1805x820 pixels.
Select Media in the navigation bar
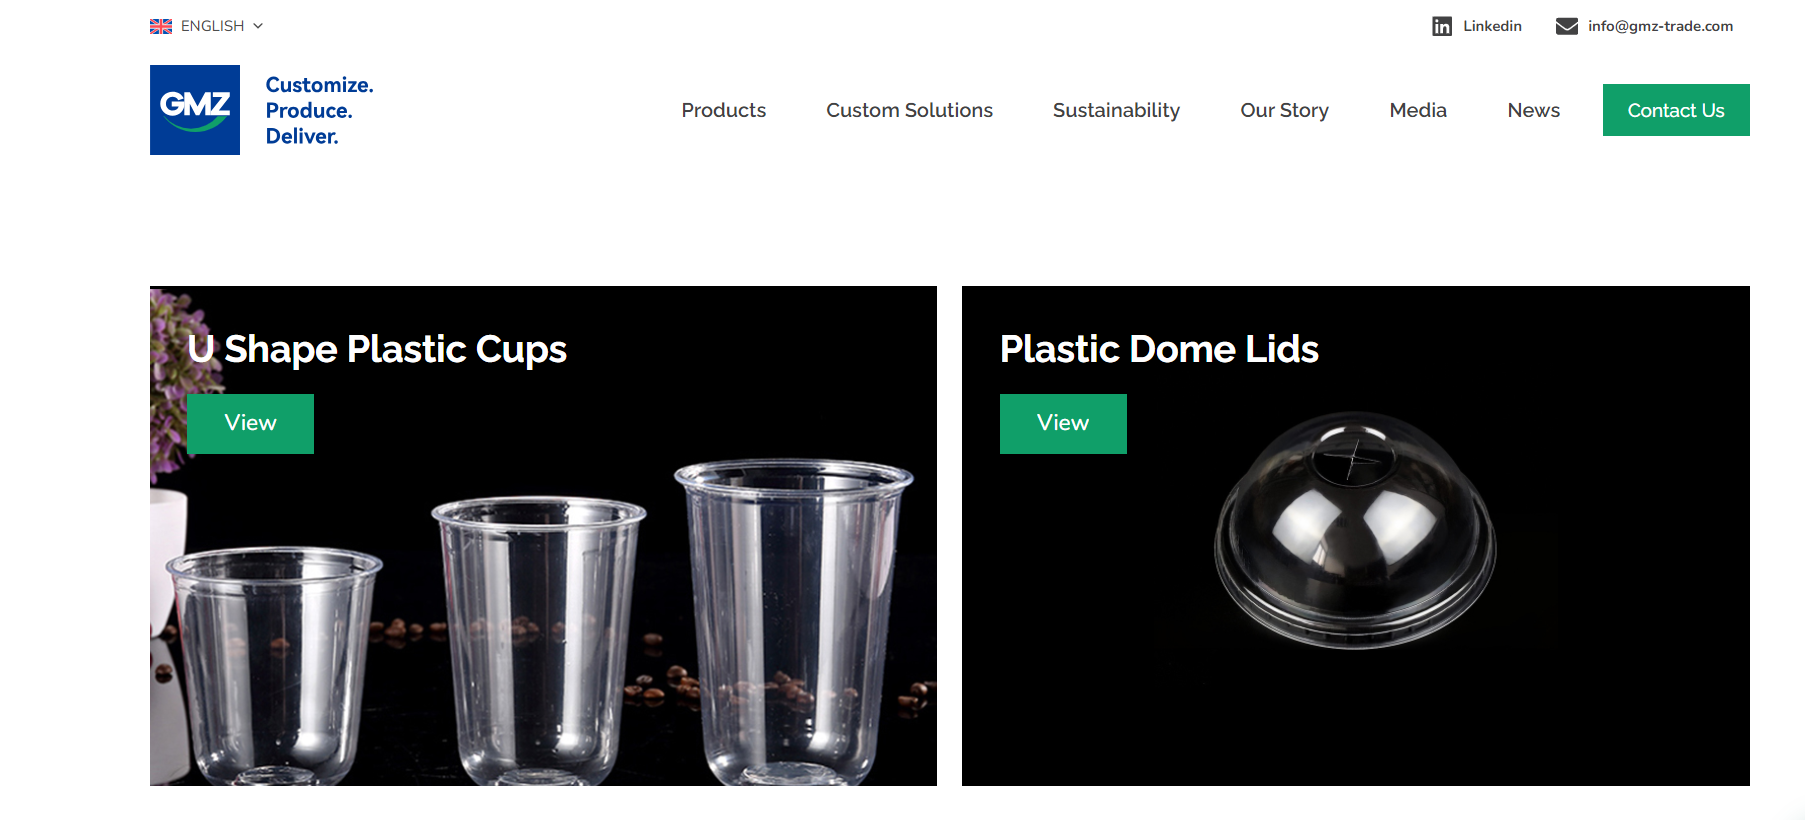click(1418, 110)
